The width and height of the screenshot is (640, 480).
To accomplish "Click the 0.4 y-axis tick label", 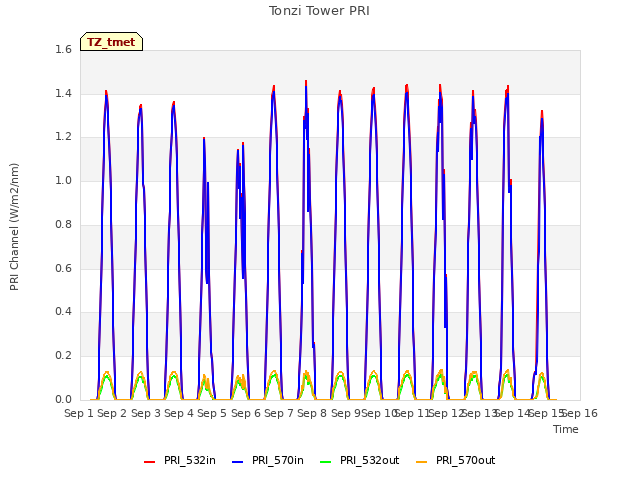I will (63, 311).
